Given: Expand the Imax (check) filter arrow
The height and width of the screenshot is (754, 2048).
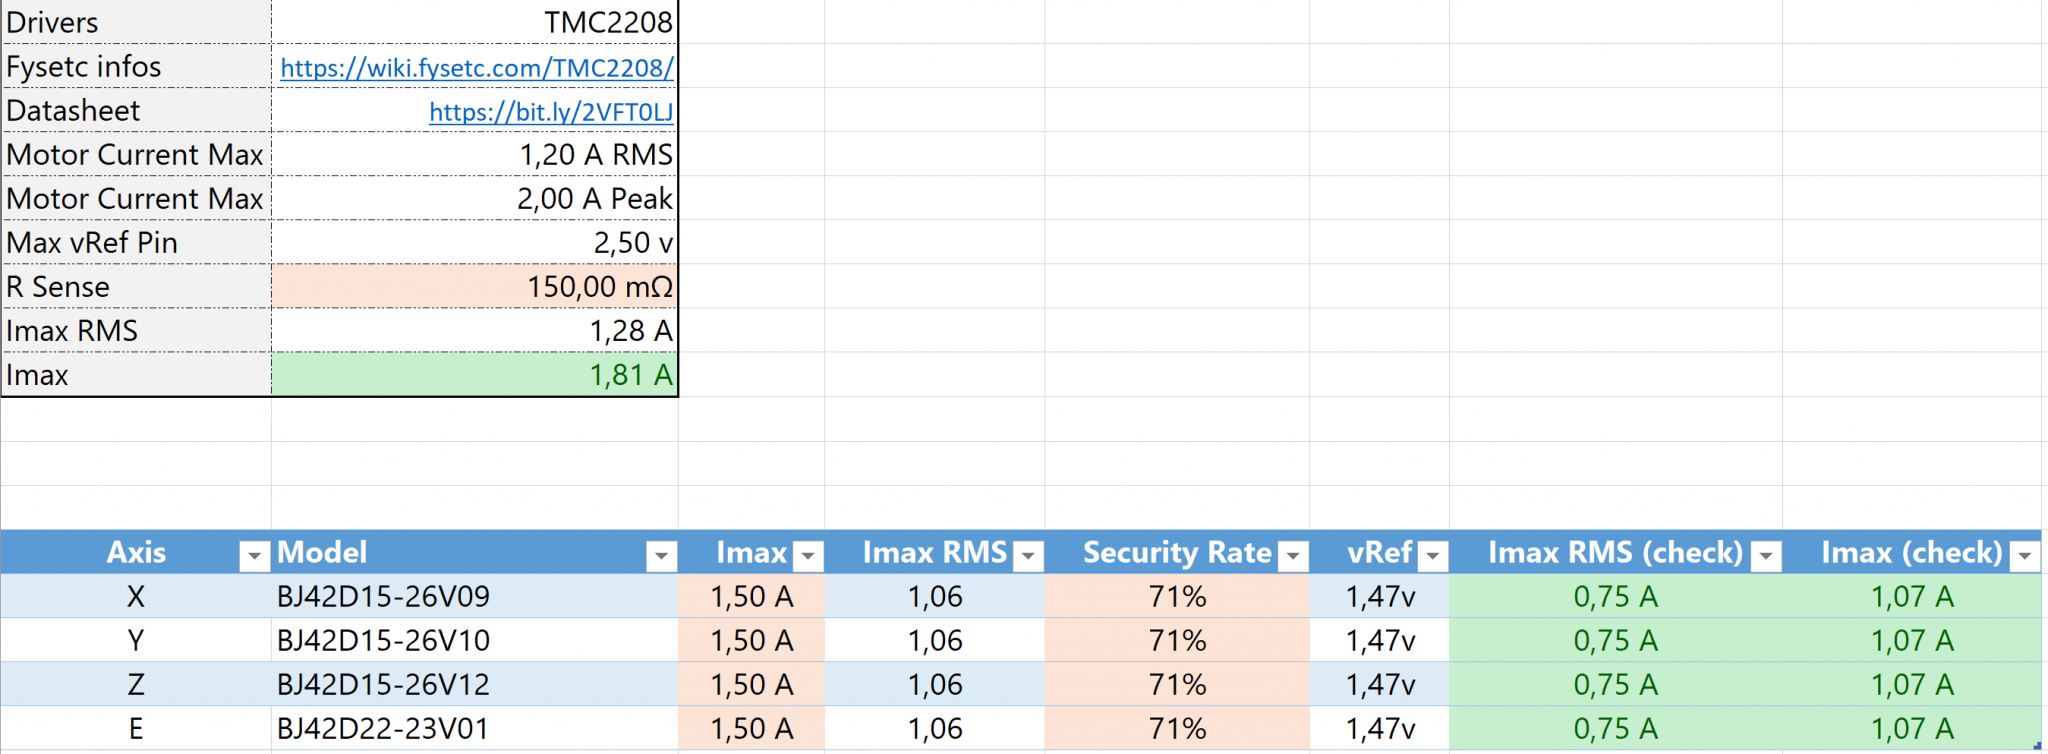Looking at the screenshot, I should tap(2025, 555).
